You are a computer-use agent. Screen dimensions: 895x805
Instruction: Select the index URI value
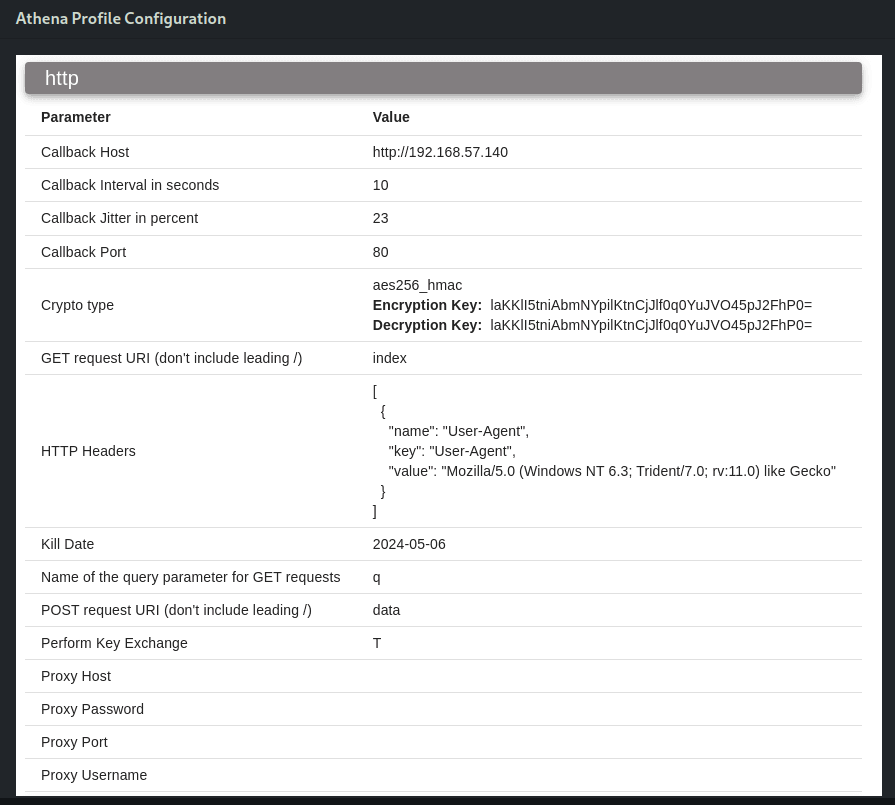coord(390,358)
